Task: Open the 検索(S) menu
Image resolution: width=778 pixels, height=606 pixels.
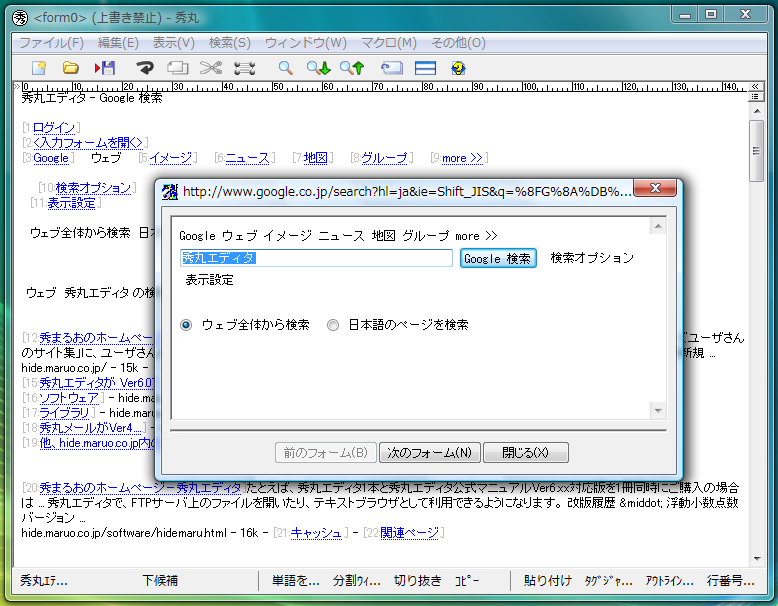Action: tap(230, 43)
